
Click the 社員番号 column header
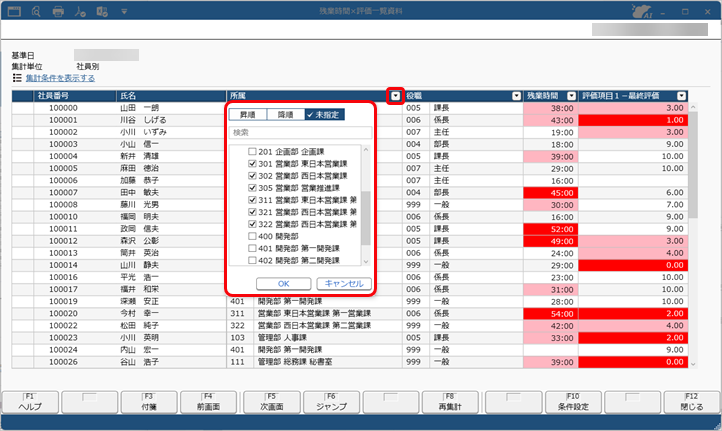click(75, 96)
